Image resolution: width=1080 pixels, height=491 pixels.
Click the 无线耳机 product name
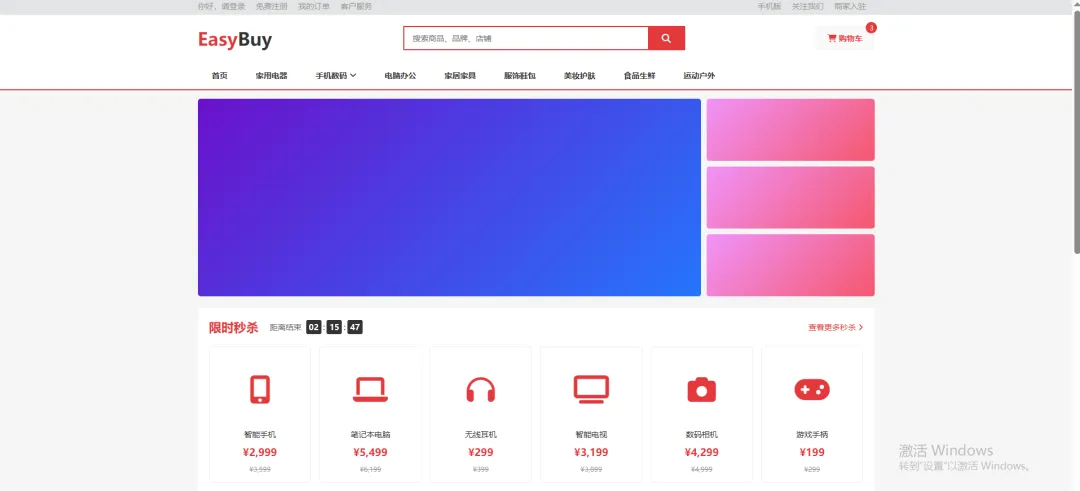tap(481, 435)
